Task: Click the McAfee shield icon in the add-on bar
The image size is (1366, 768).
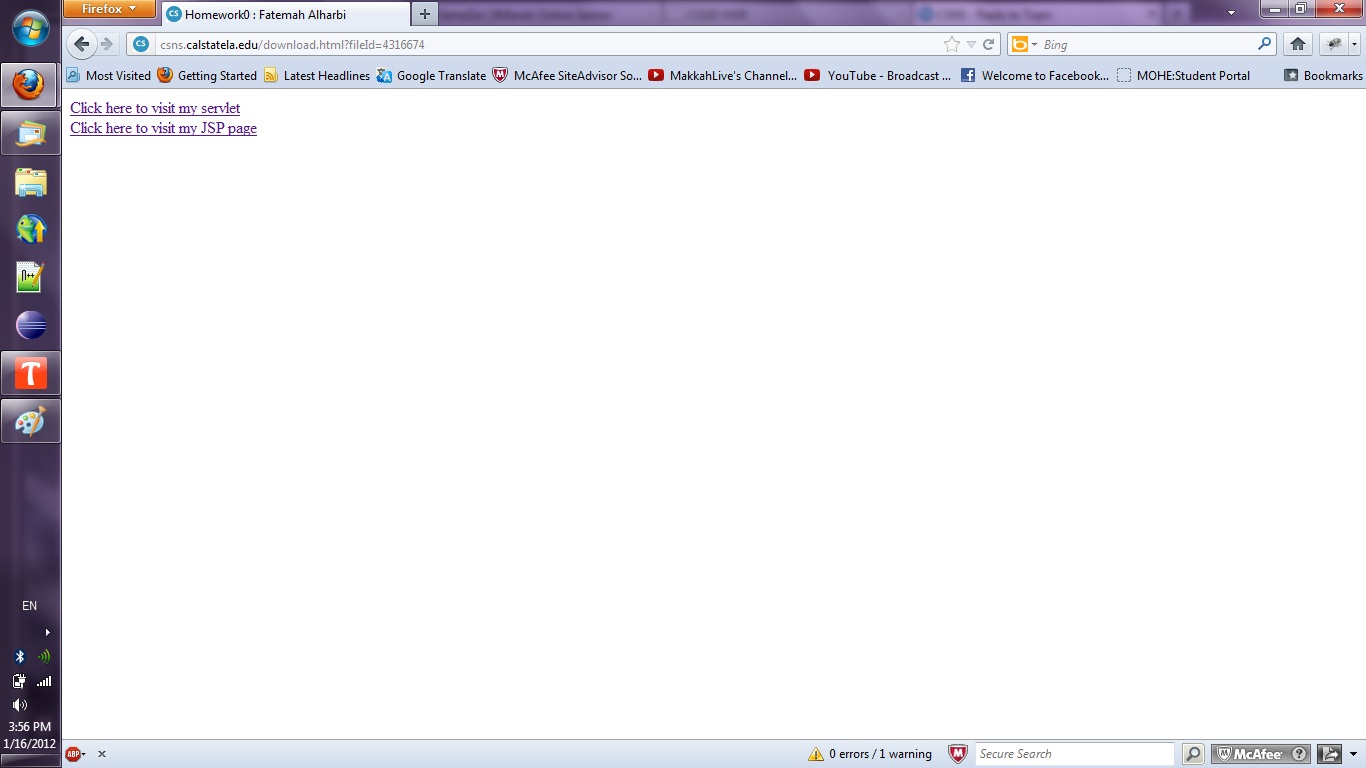Action: 957,754
